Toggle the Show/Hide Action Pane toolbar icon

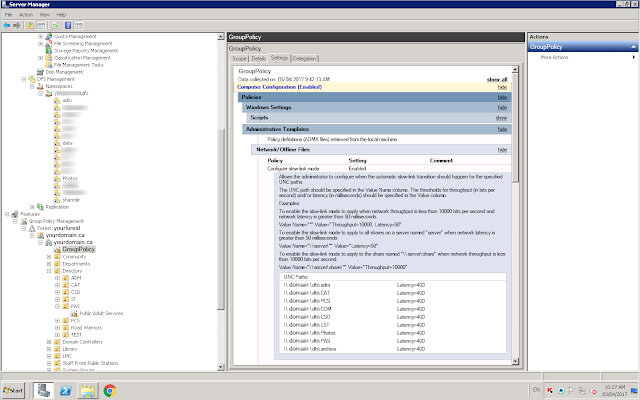pos(79,25)
